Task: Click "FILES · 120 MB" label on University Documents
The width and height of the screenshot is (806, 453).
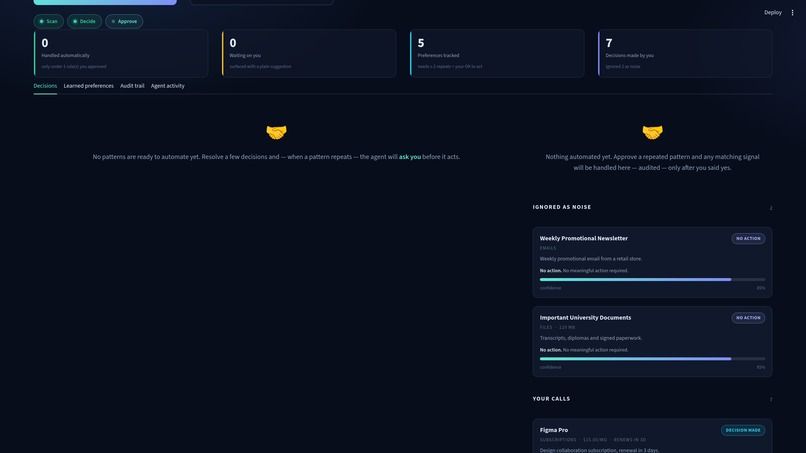Action: 557,328
